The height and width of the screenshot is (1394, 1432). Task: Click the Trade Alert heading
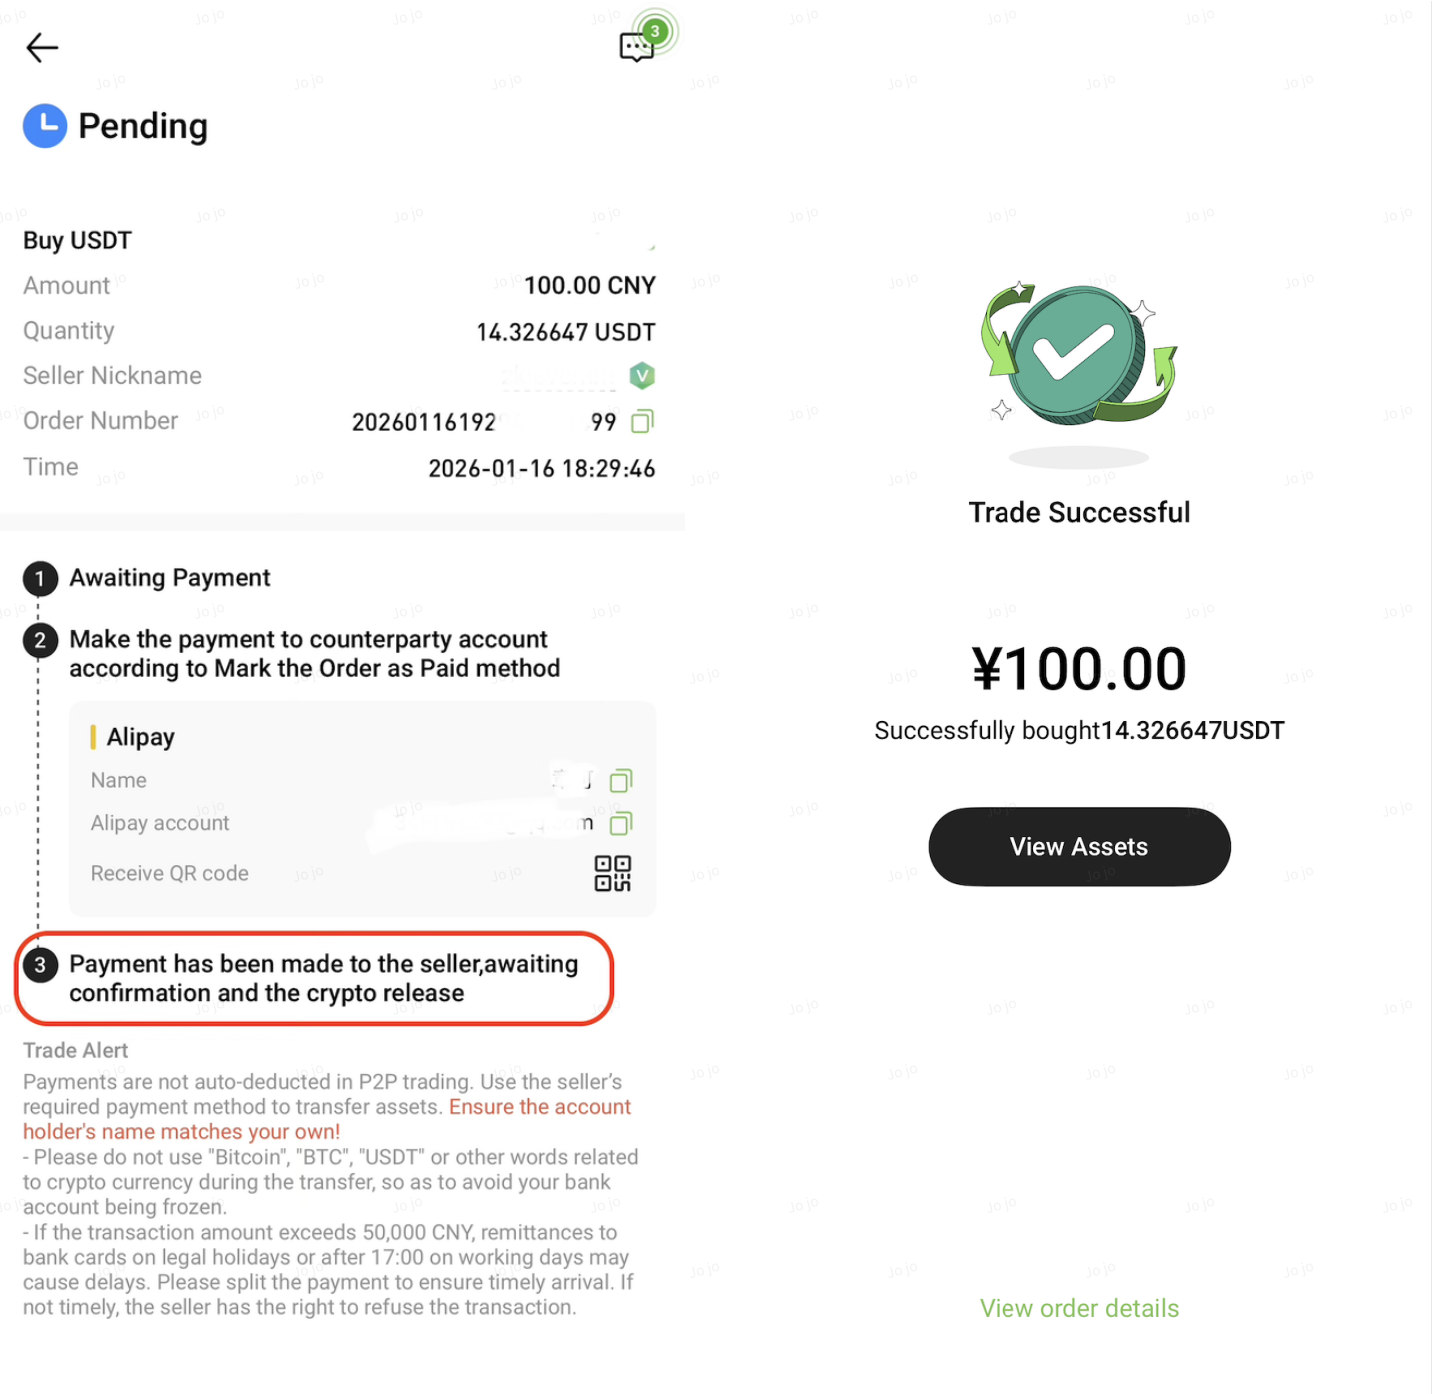(76, 1050)
